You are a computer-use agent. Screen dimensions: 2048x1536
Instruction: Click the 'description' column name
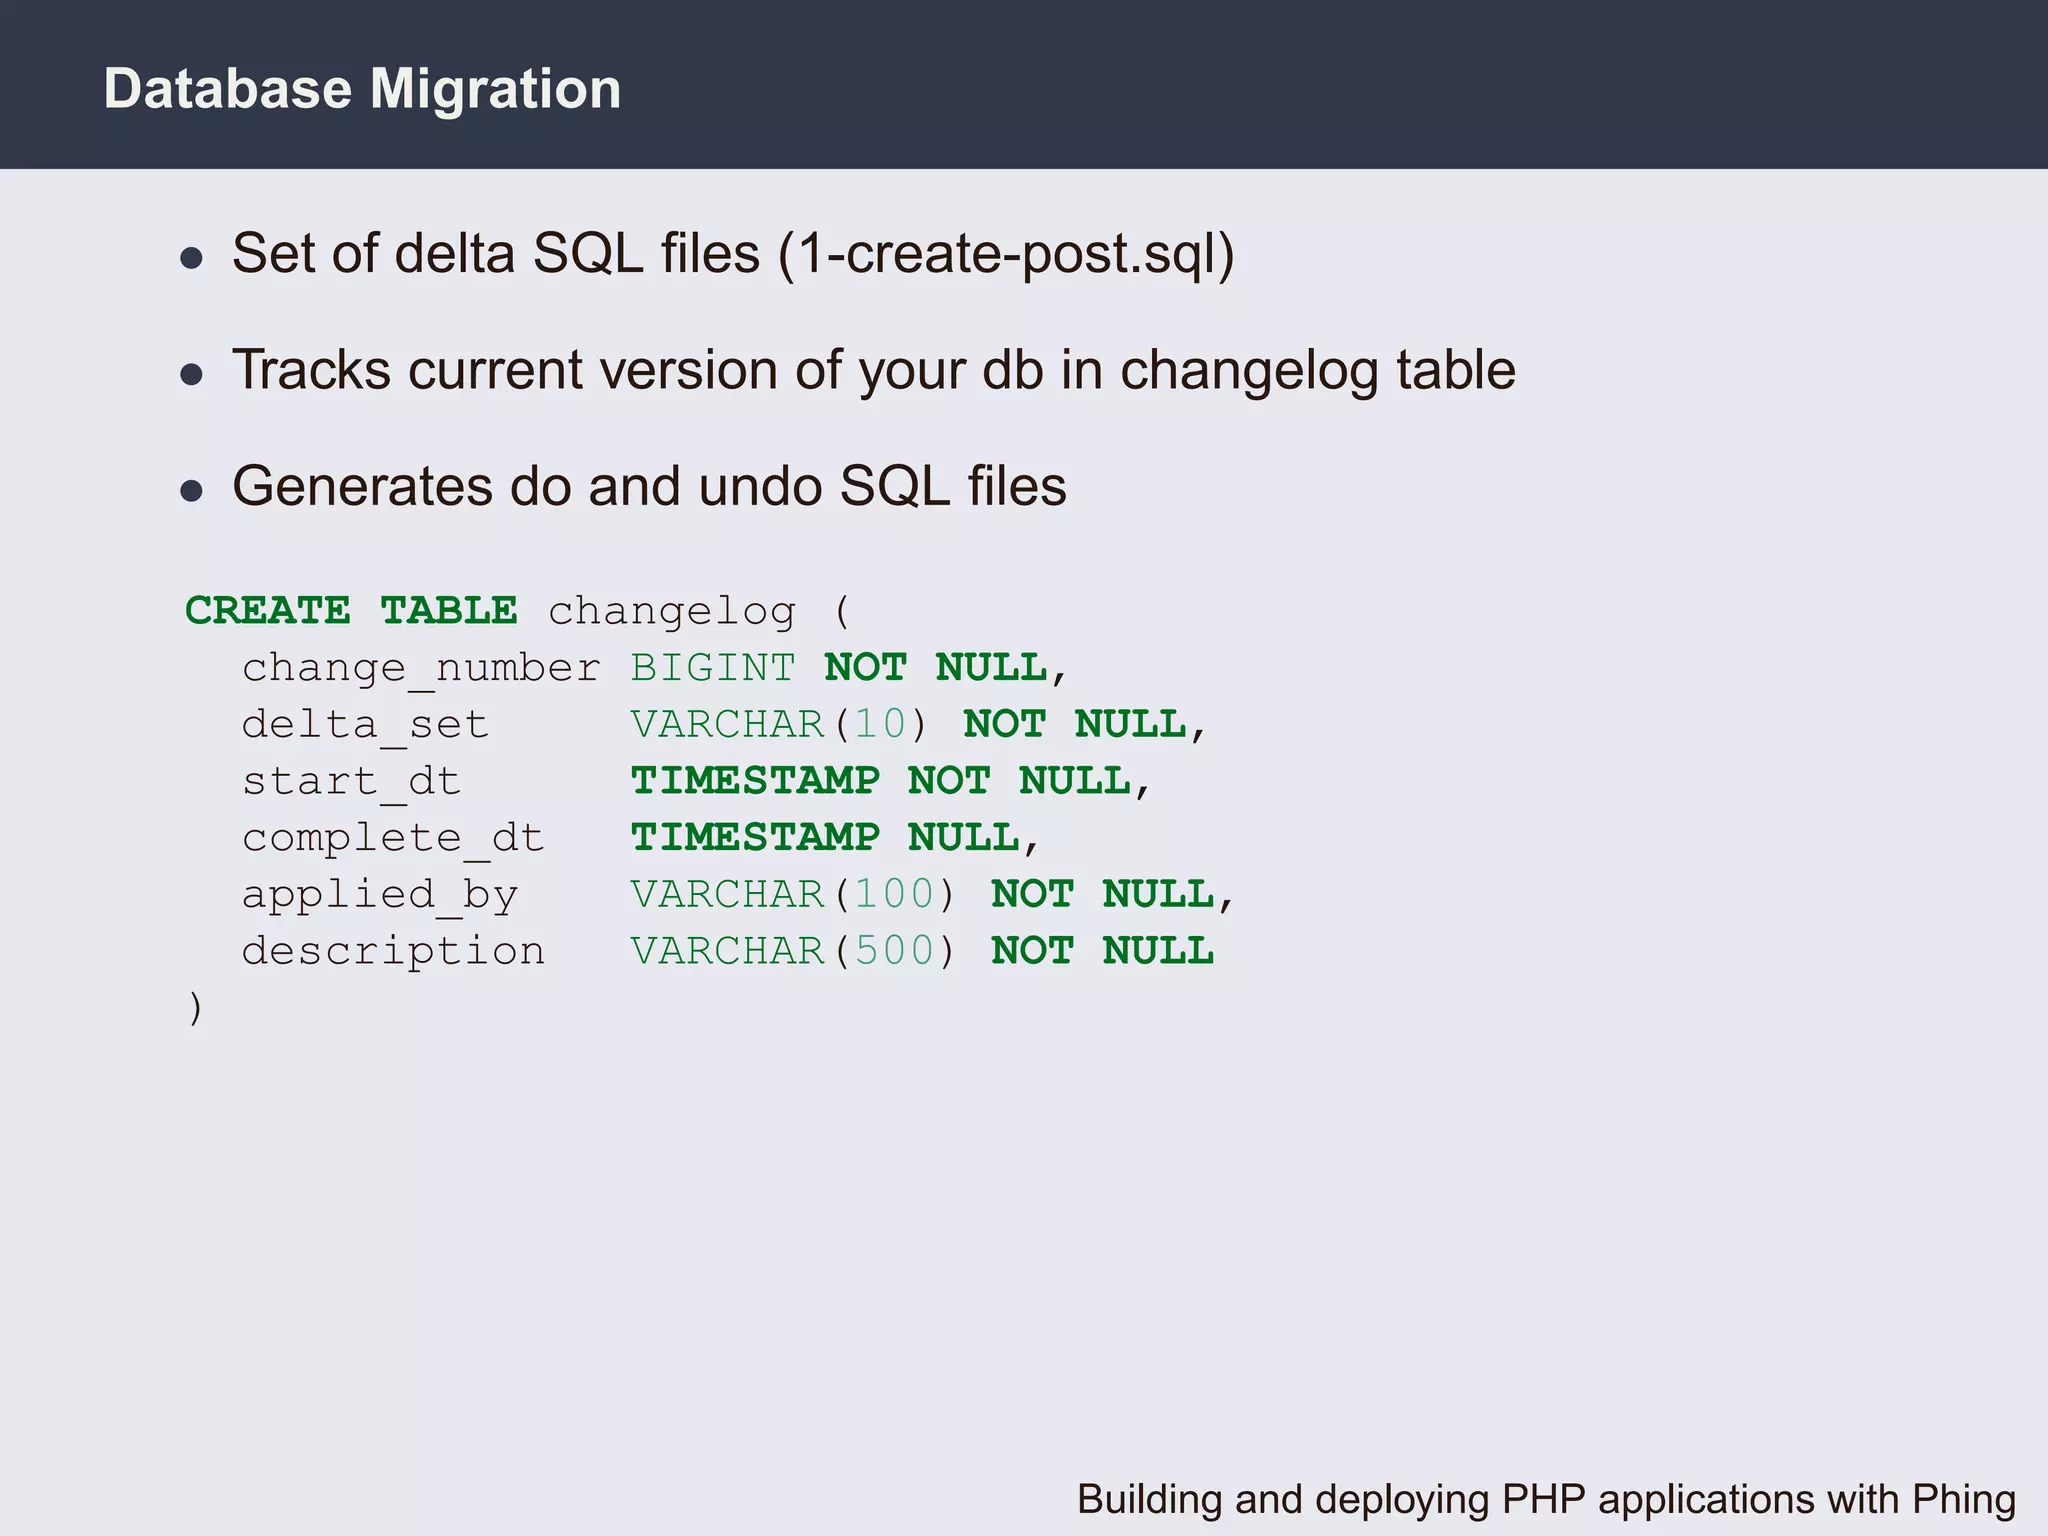(x=393, y=951)
